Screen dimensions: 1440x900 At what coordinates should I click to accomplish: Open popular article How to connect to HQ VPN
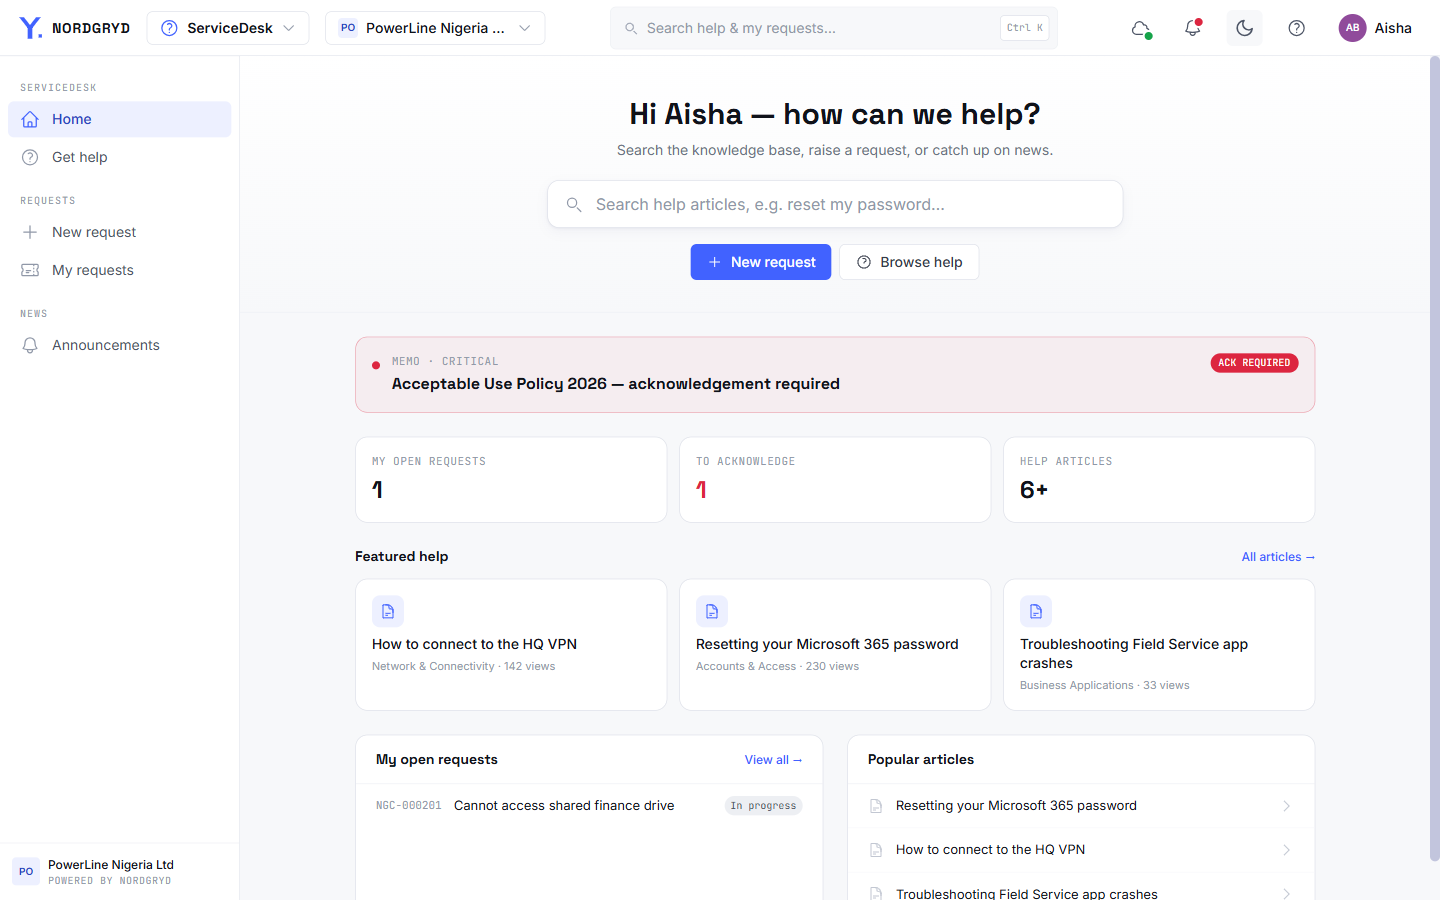[x=1081, y=850]
